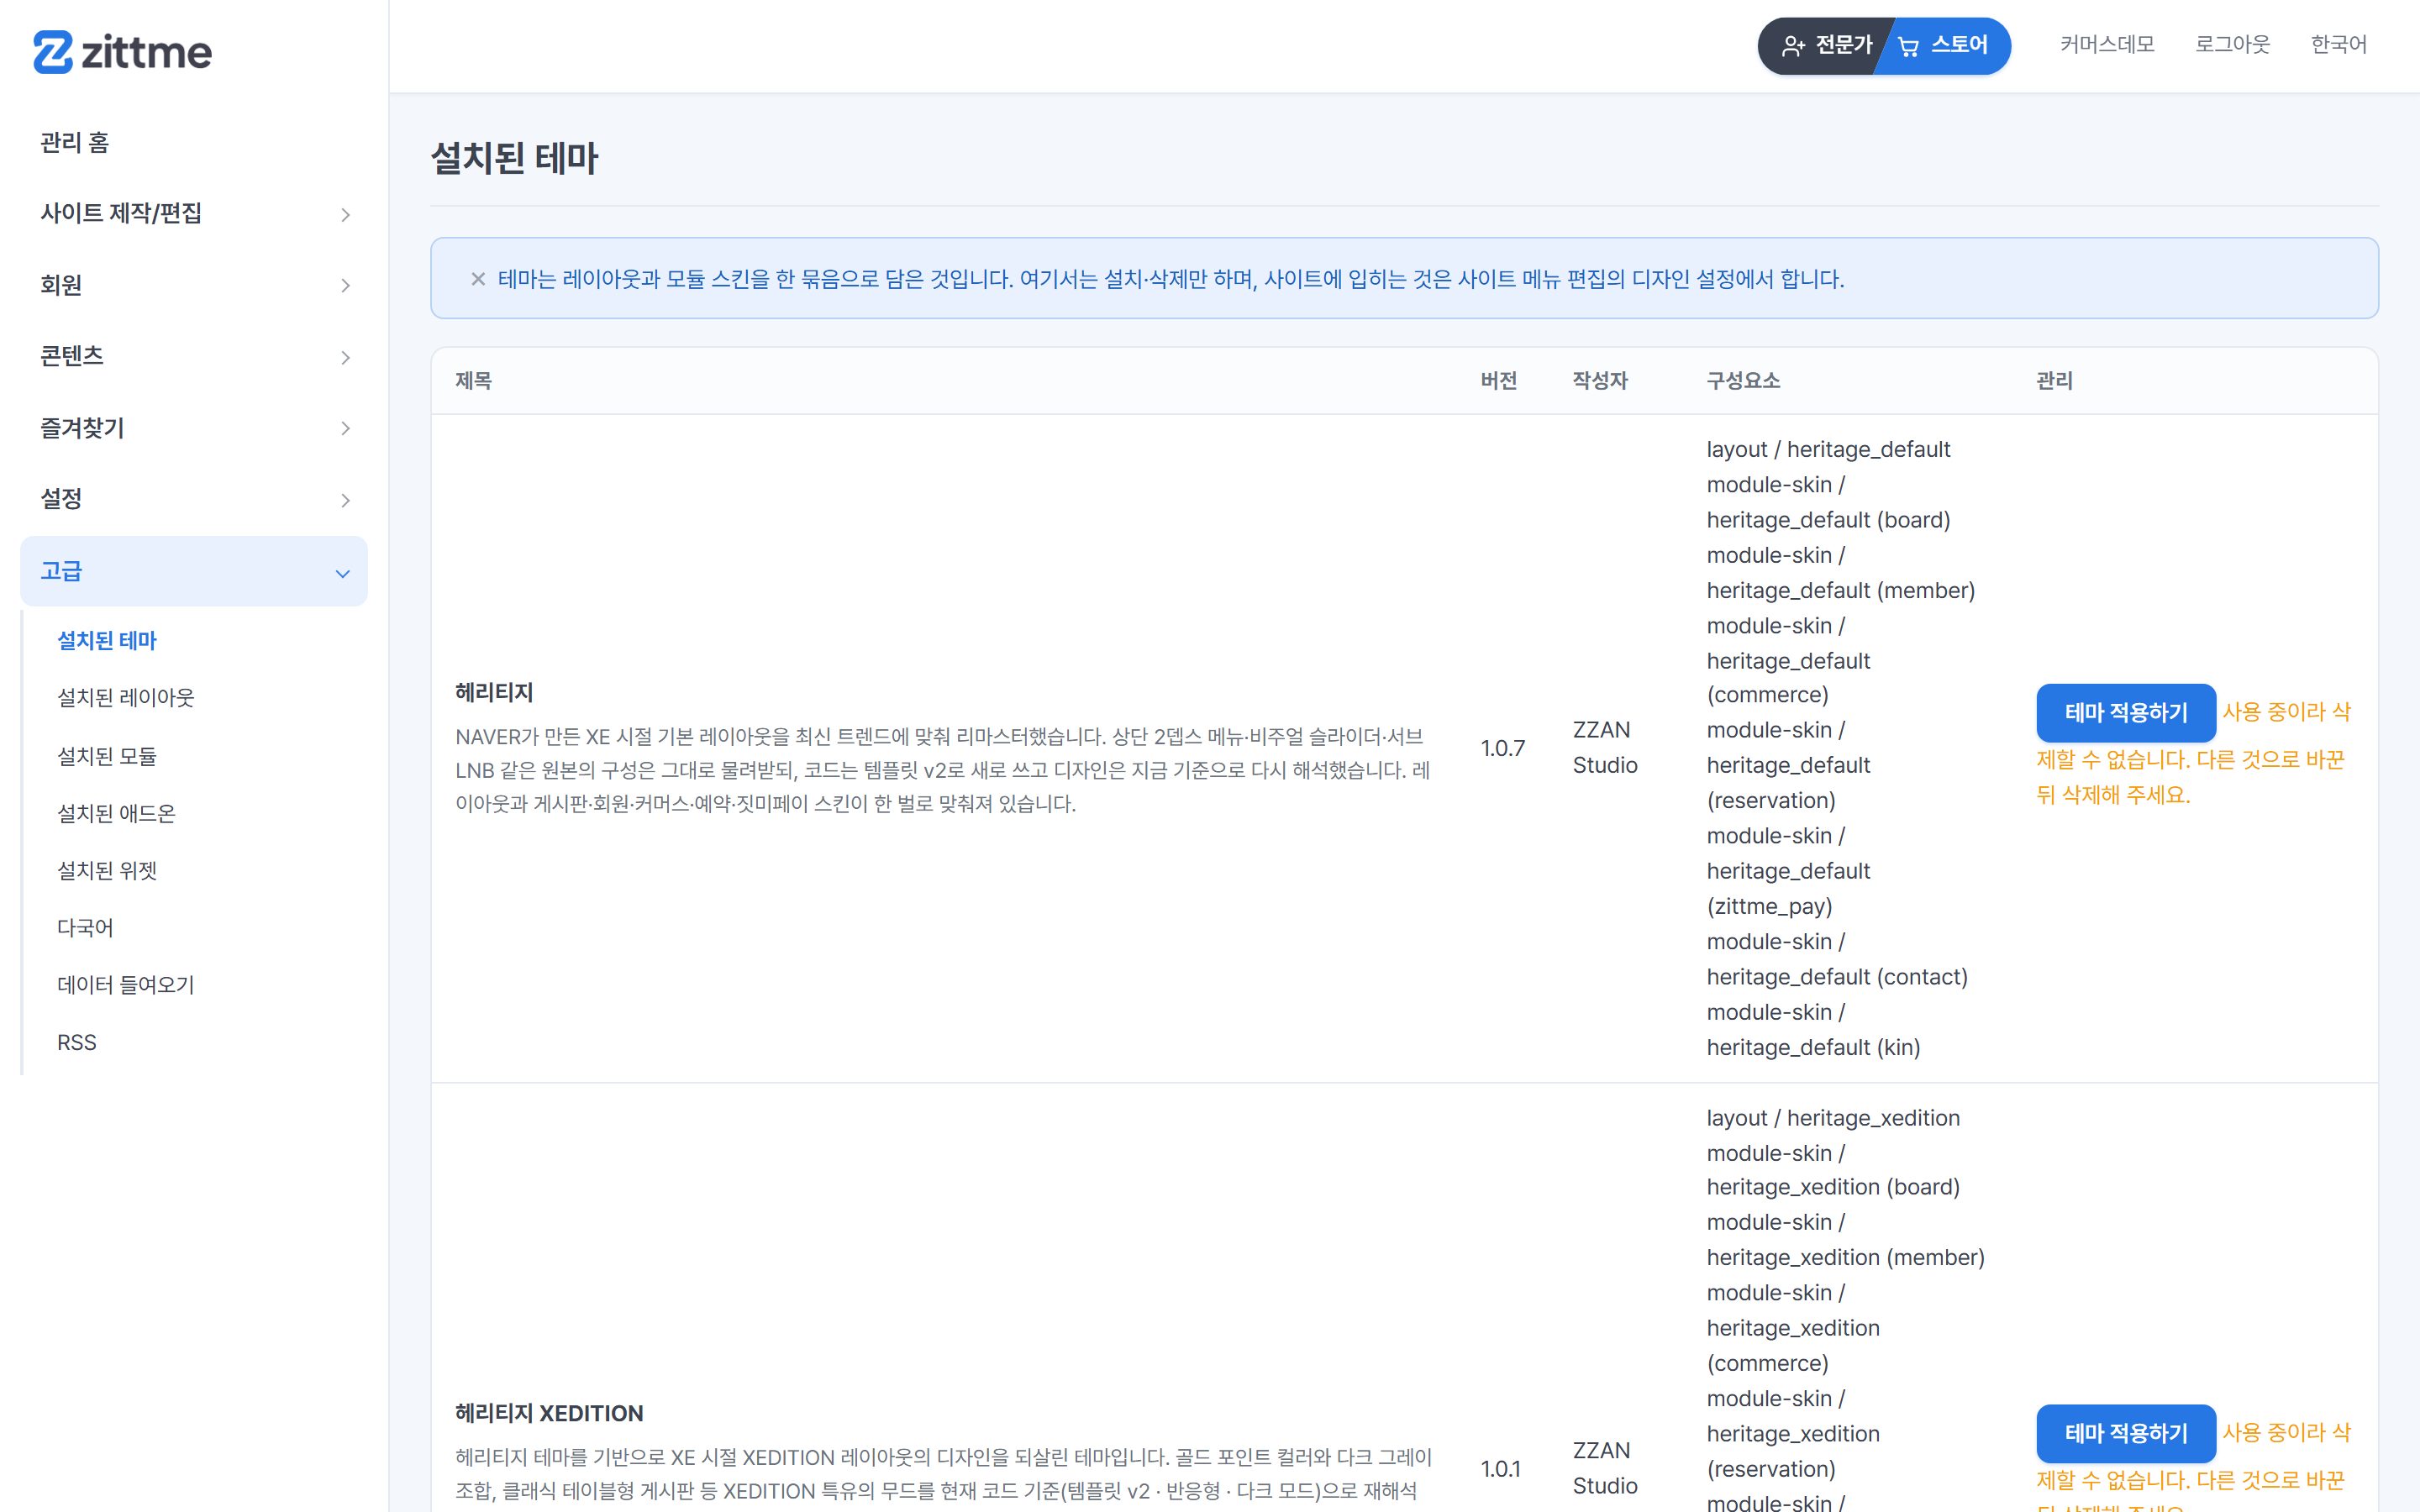Select the 헤리티지 theme title

pos(494,692)
